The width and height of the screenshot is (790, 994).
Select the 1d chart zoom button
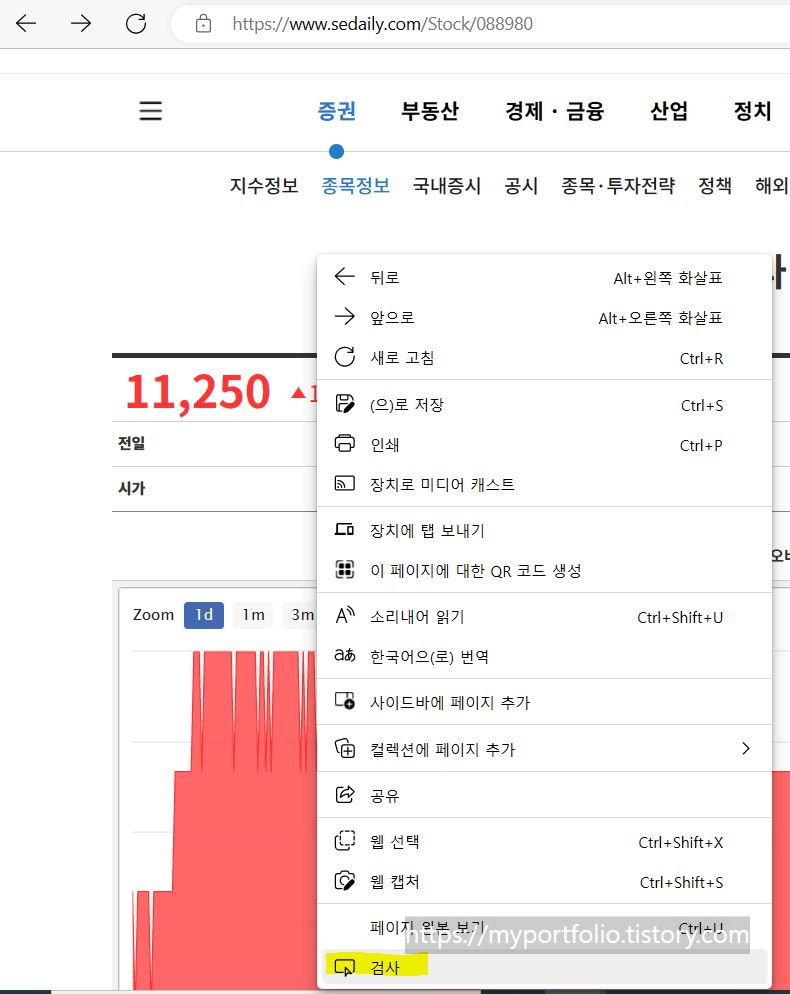pos(204,615)
